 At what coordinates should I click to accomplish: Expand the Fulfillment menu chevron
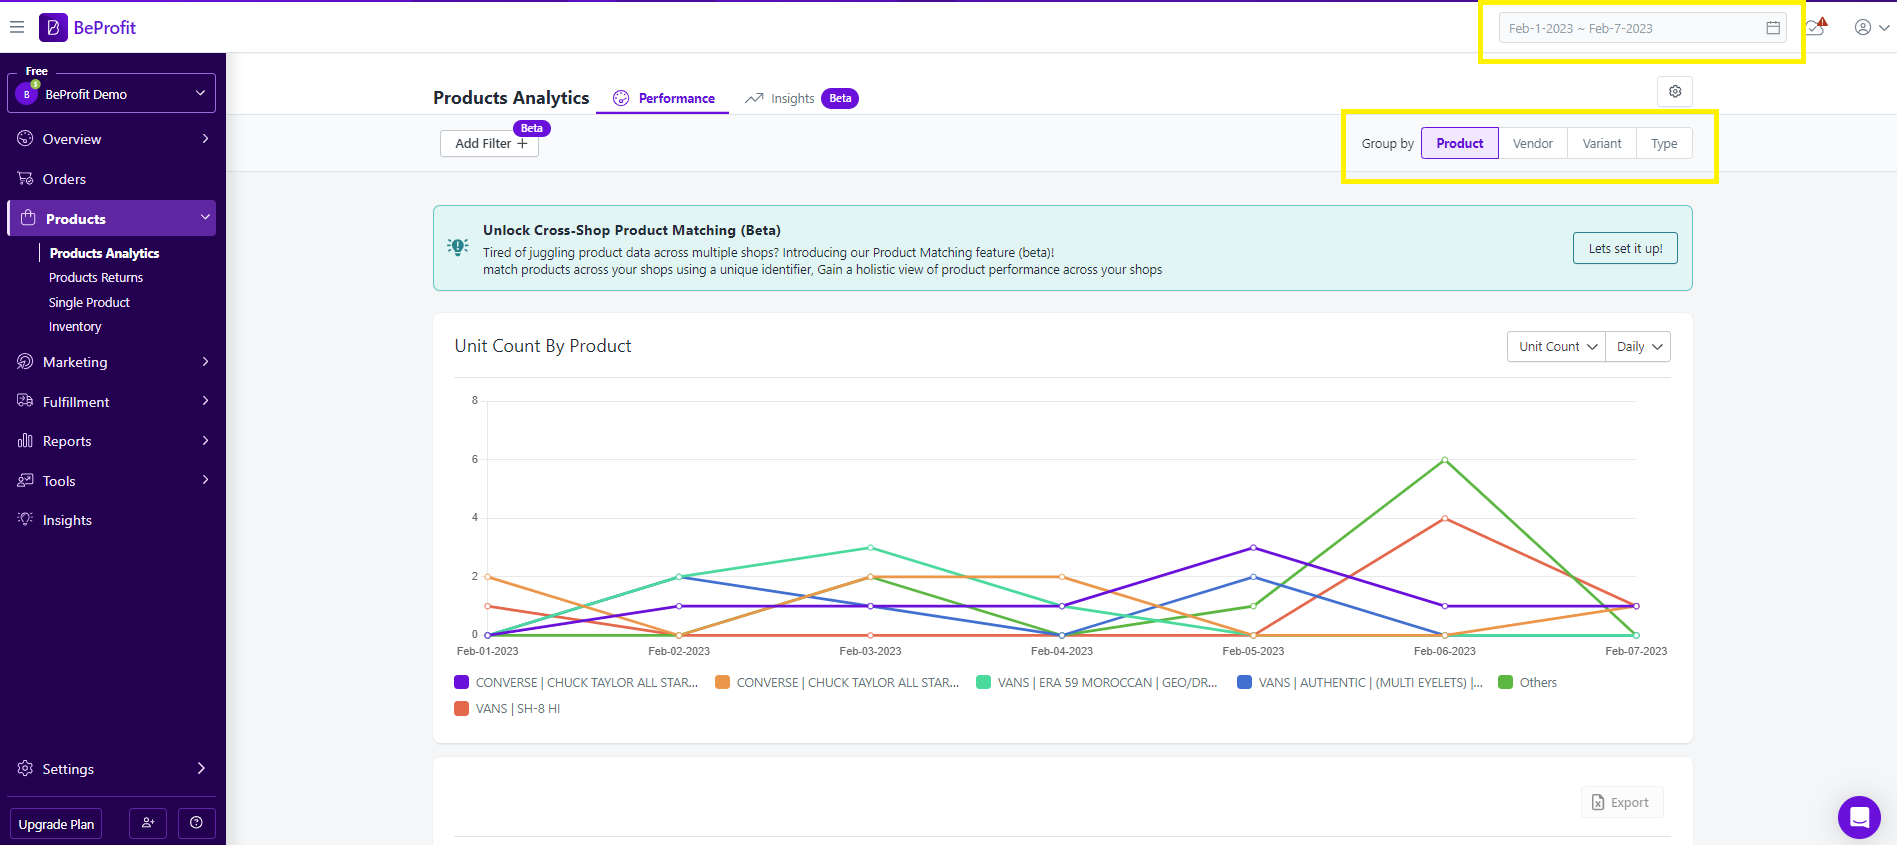click(x=205, y=400)
